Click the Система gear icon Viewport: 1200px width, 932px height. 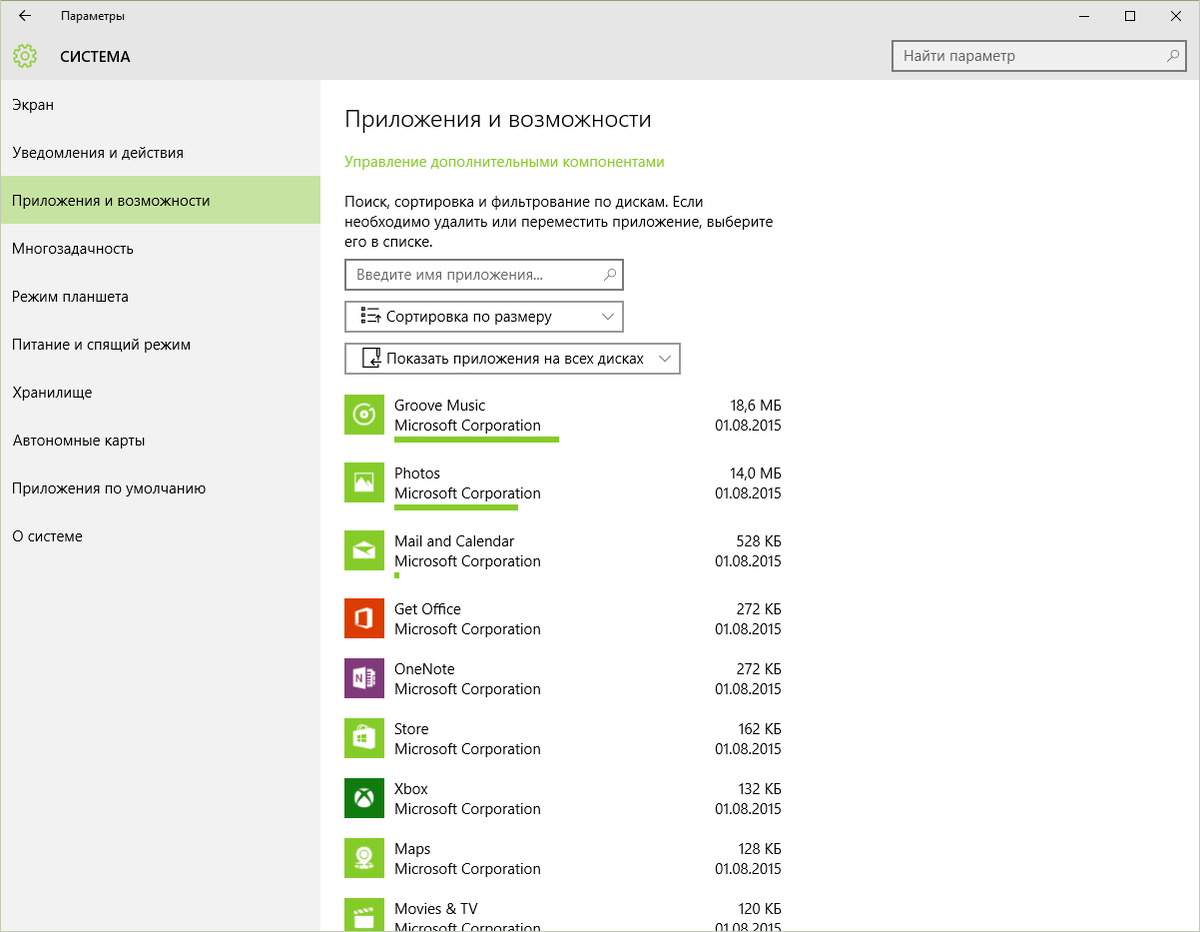[x=25, y=56]
